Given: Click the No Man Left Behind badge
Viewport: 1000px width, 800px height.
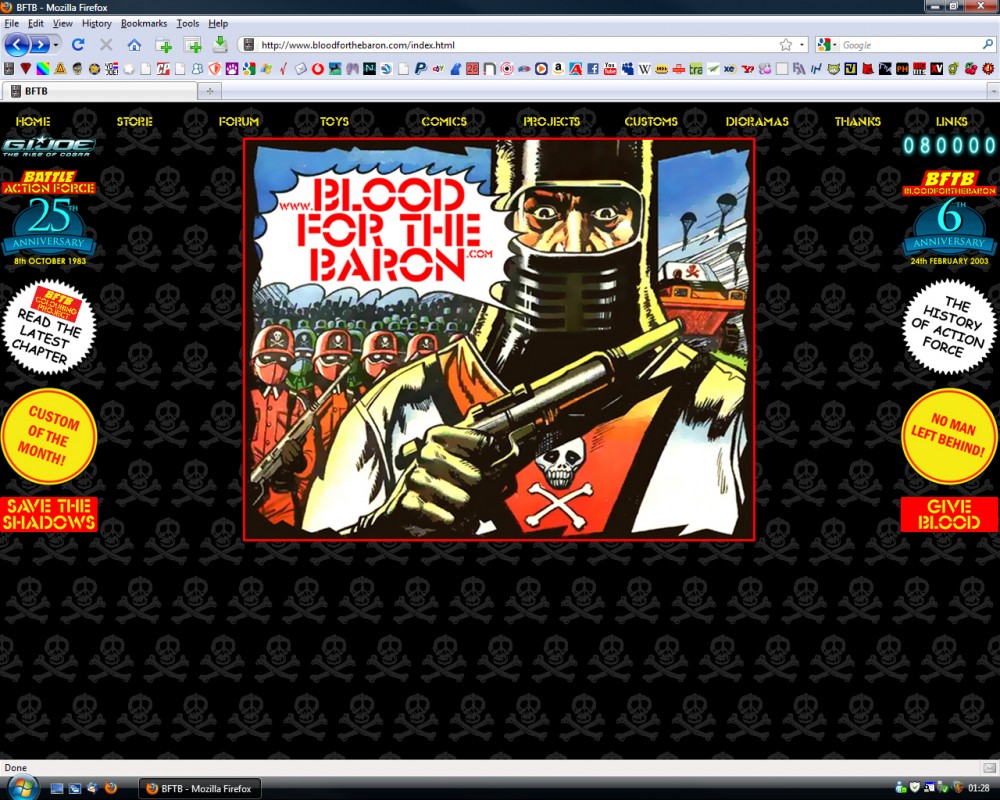Looking at the screenshot, I should pyautogui.click(x=949, y=436).
